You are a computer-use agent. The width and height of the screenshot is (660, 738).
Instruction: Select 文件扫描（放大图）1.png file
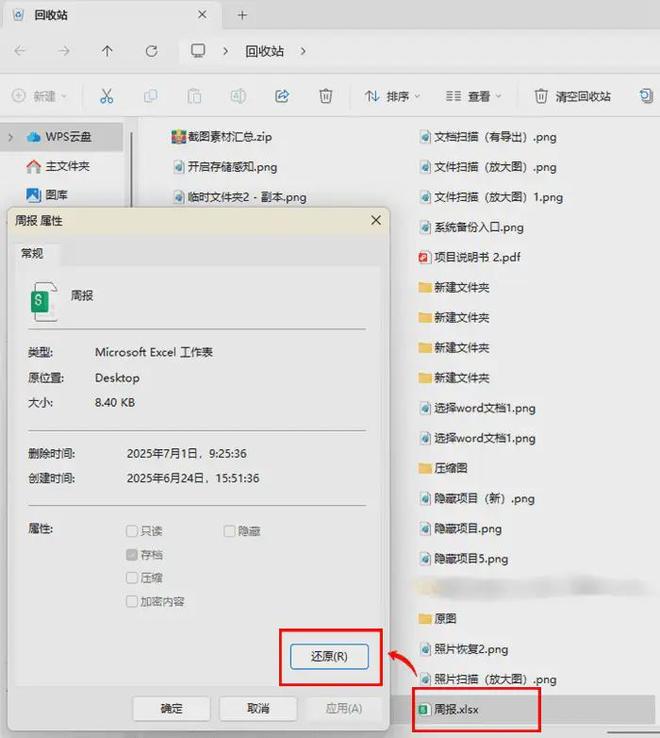(x=491, y=197)
